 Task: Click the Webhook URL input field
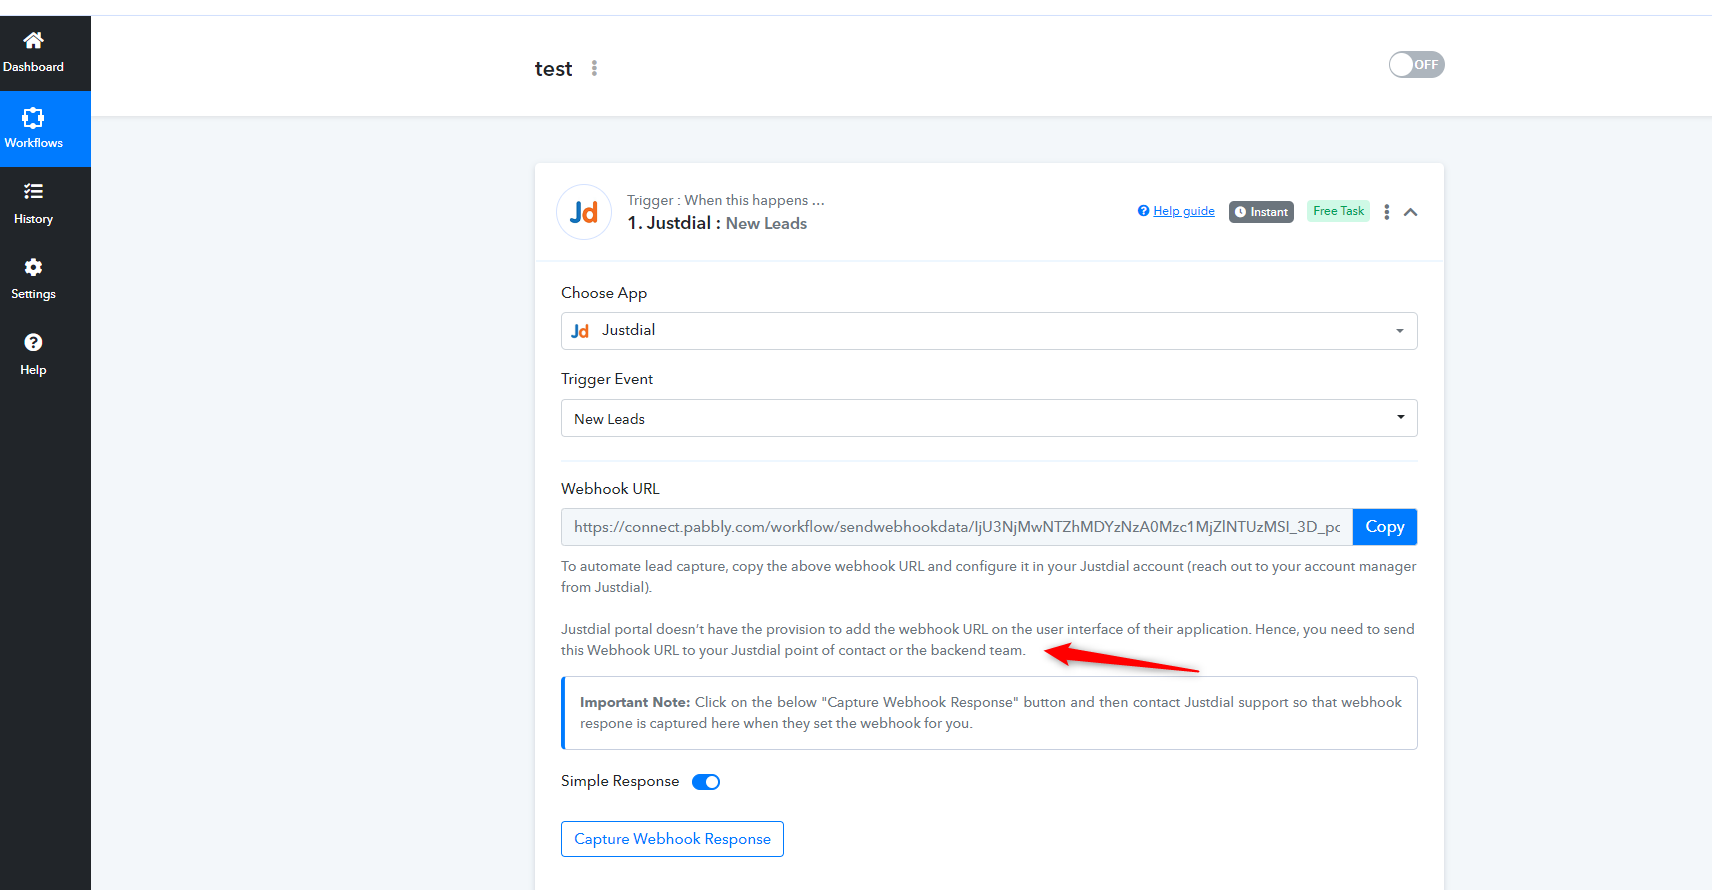point(957,527)
